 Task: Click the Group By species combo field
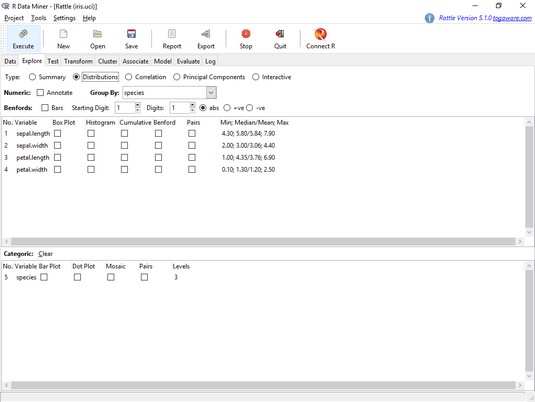(164, 92)
